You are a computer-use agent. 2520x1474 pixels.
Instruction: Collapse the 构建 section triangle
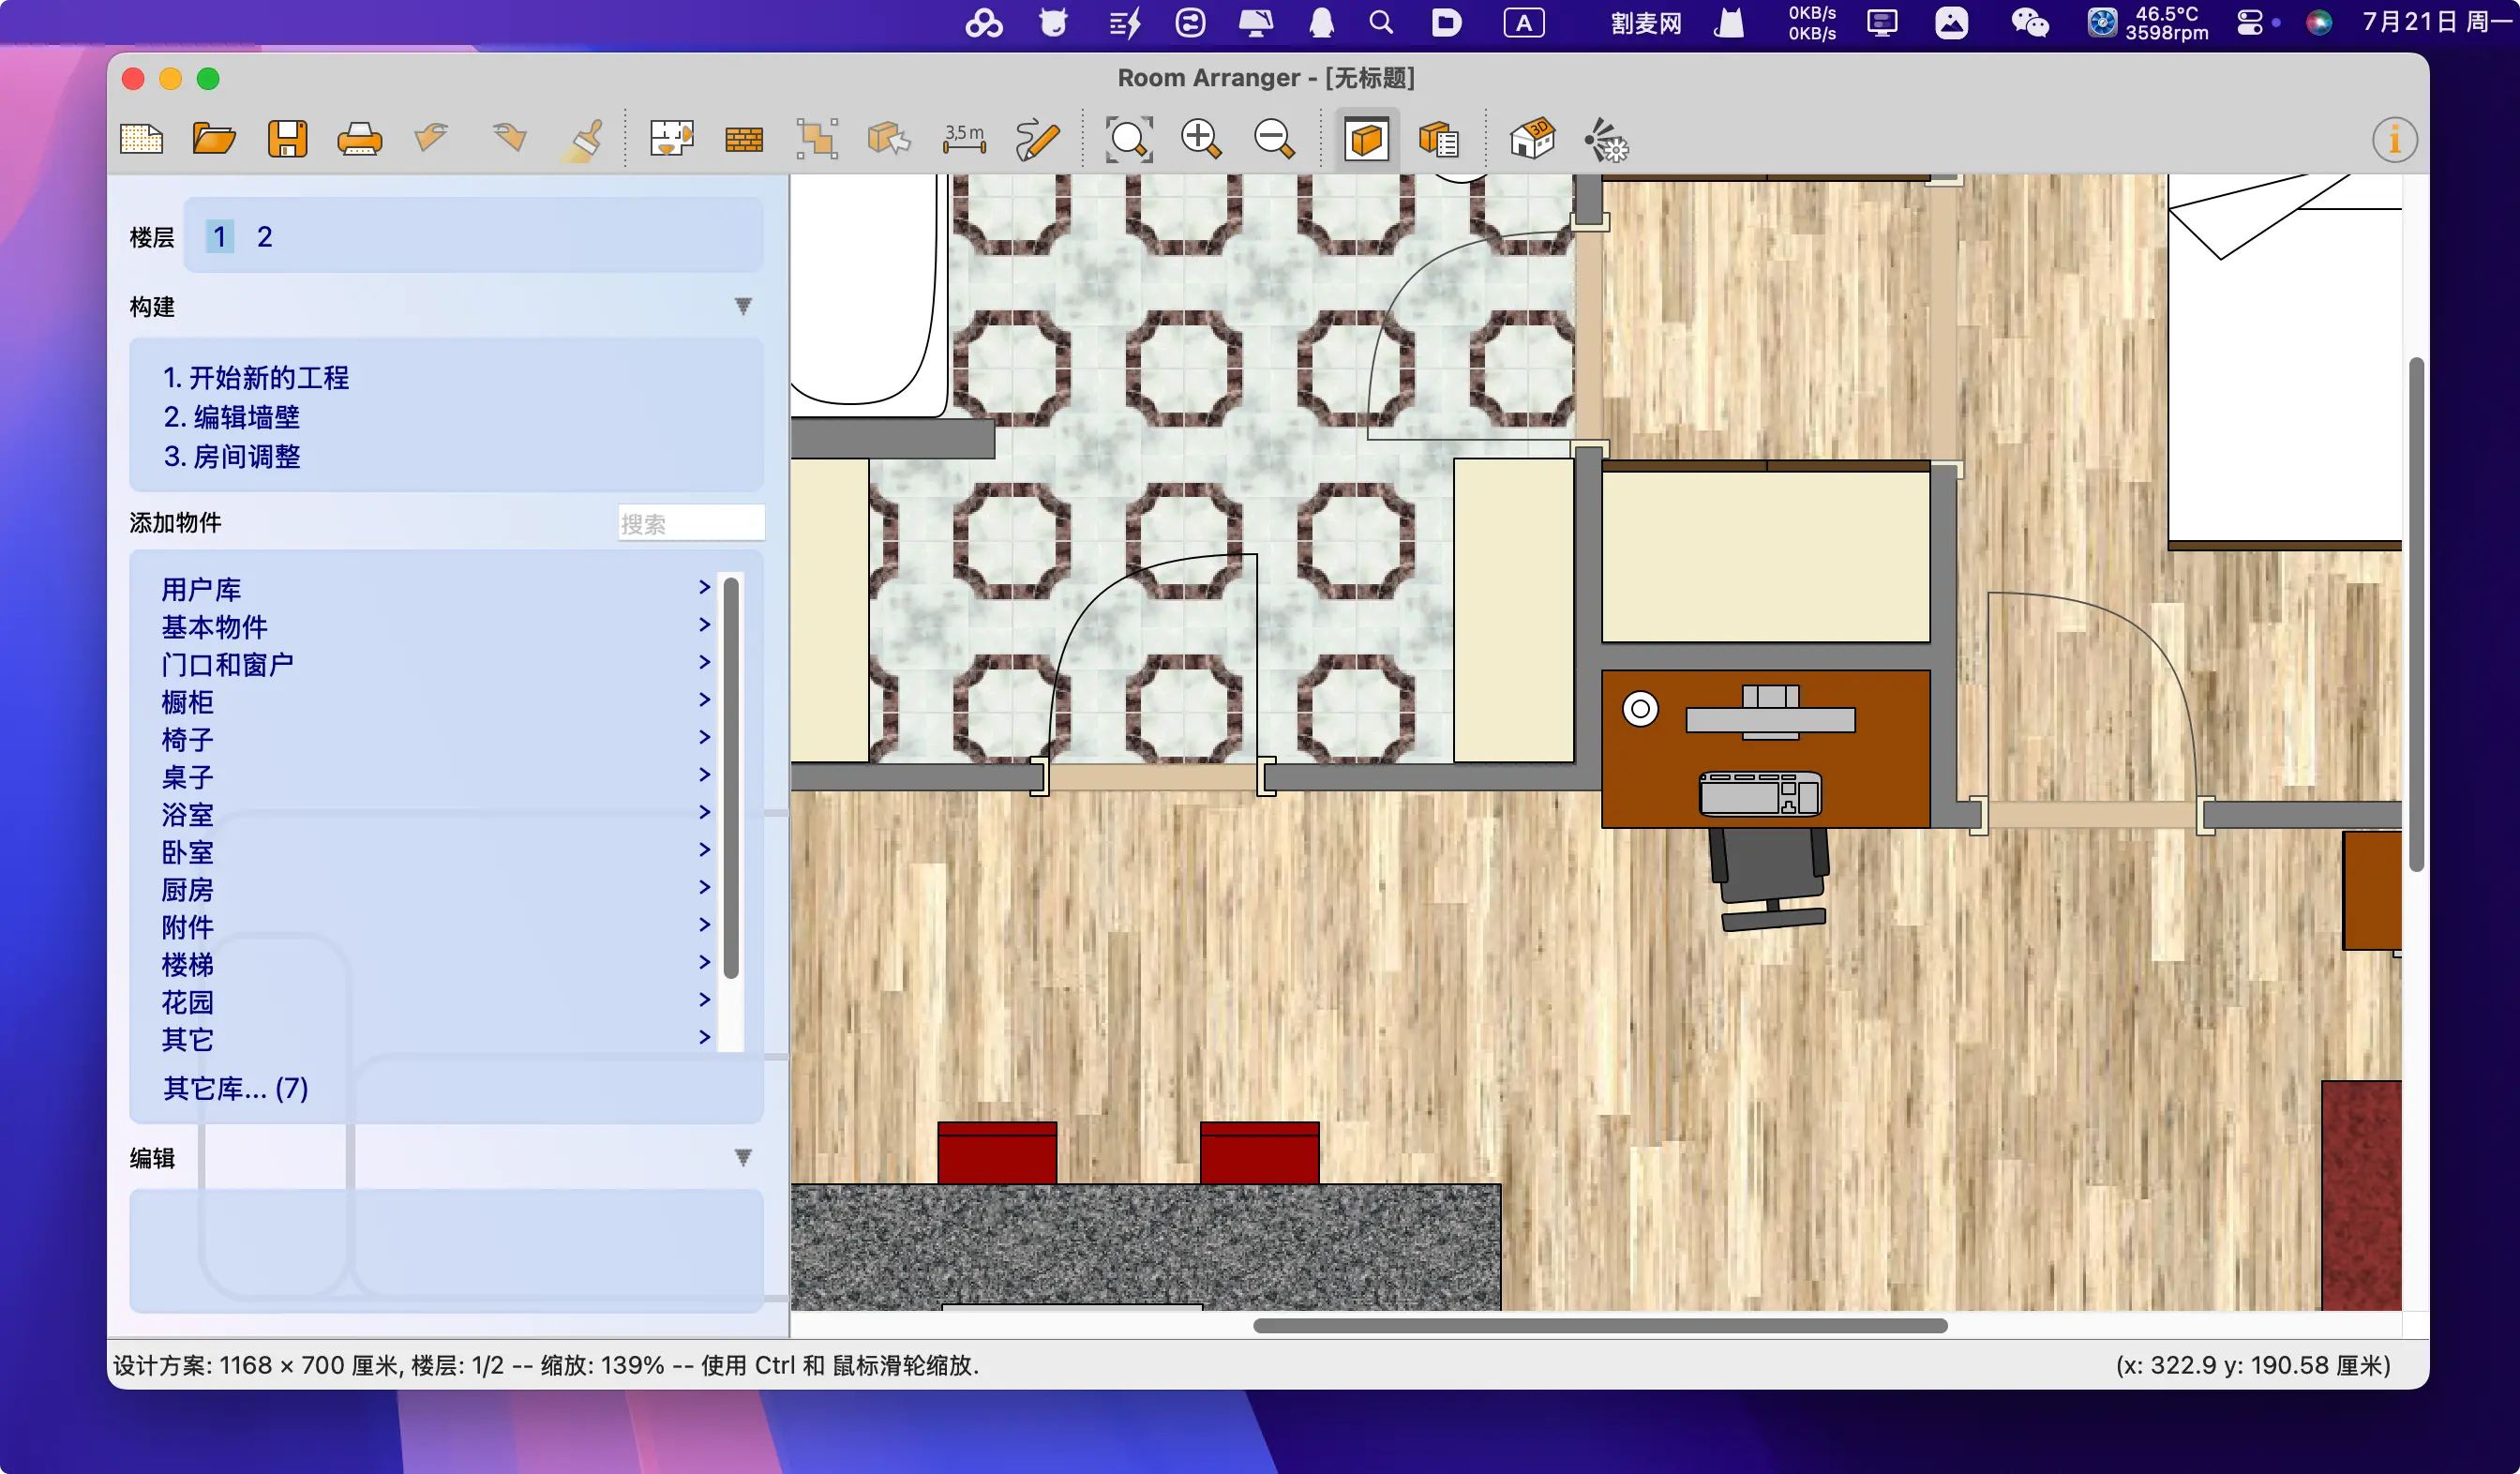point(743,306)
